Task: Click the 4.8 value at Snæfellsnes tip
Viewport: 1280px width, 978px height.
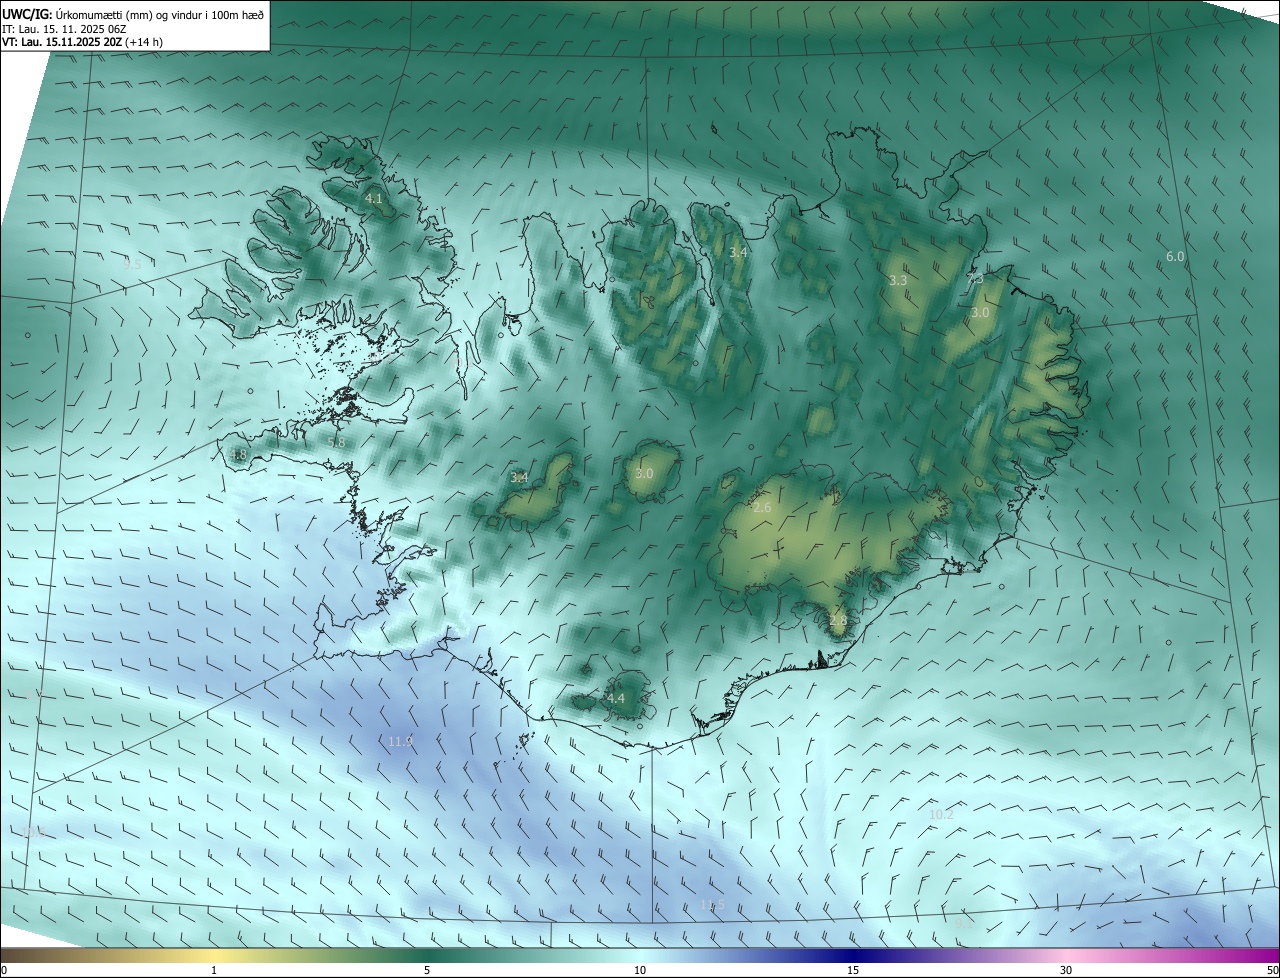Action: tap(237, 454)
